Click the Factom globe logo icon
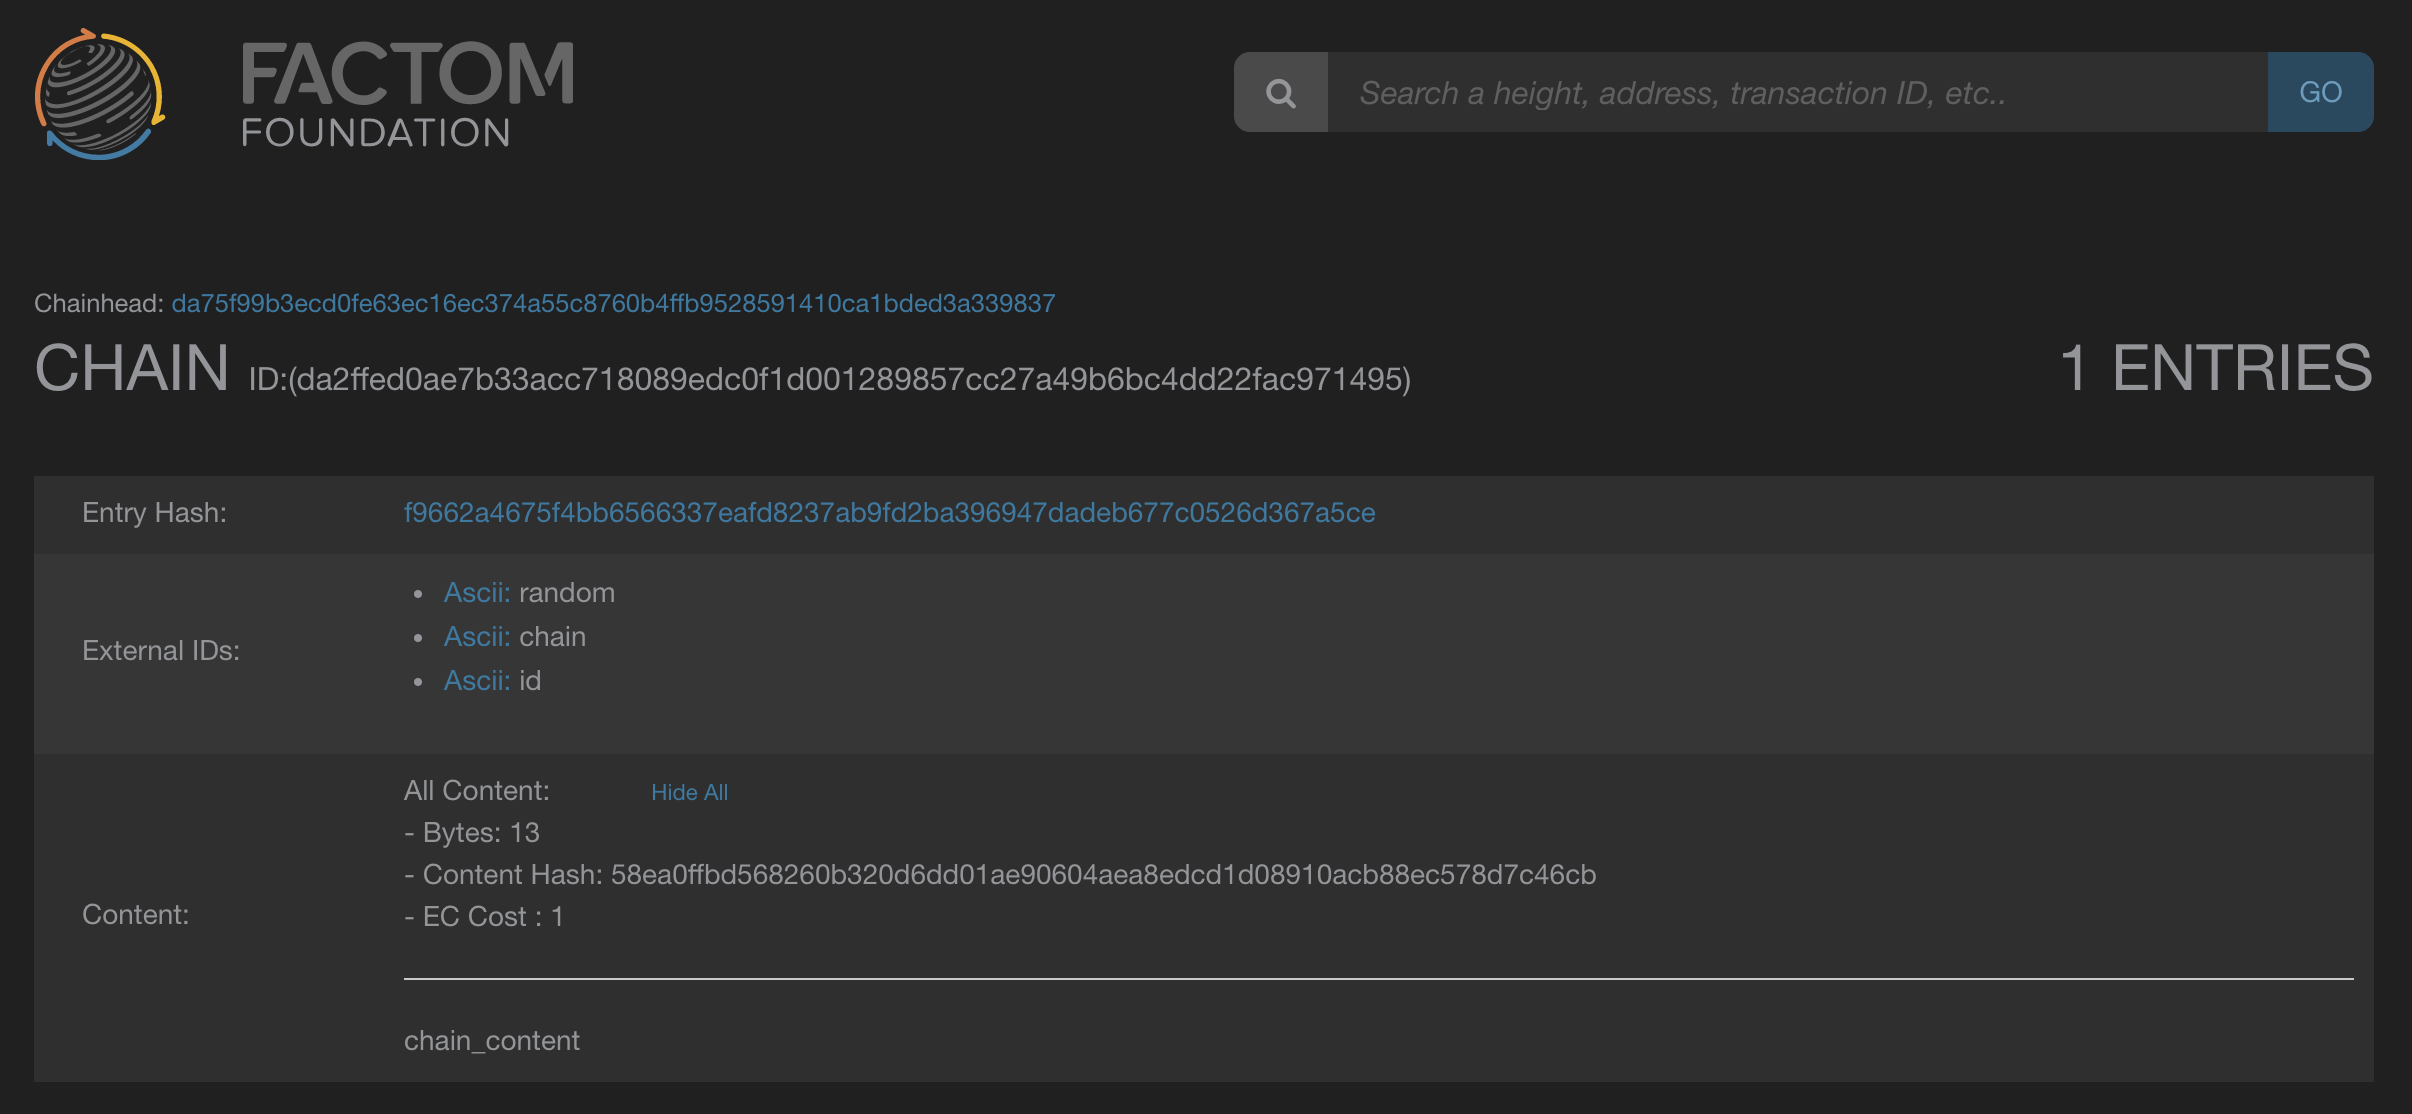2412x1114 pixels. 99,94
